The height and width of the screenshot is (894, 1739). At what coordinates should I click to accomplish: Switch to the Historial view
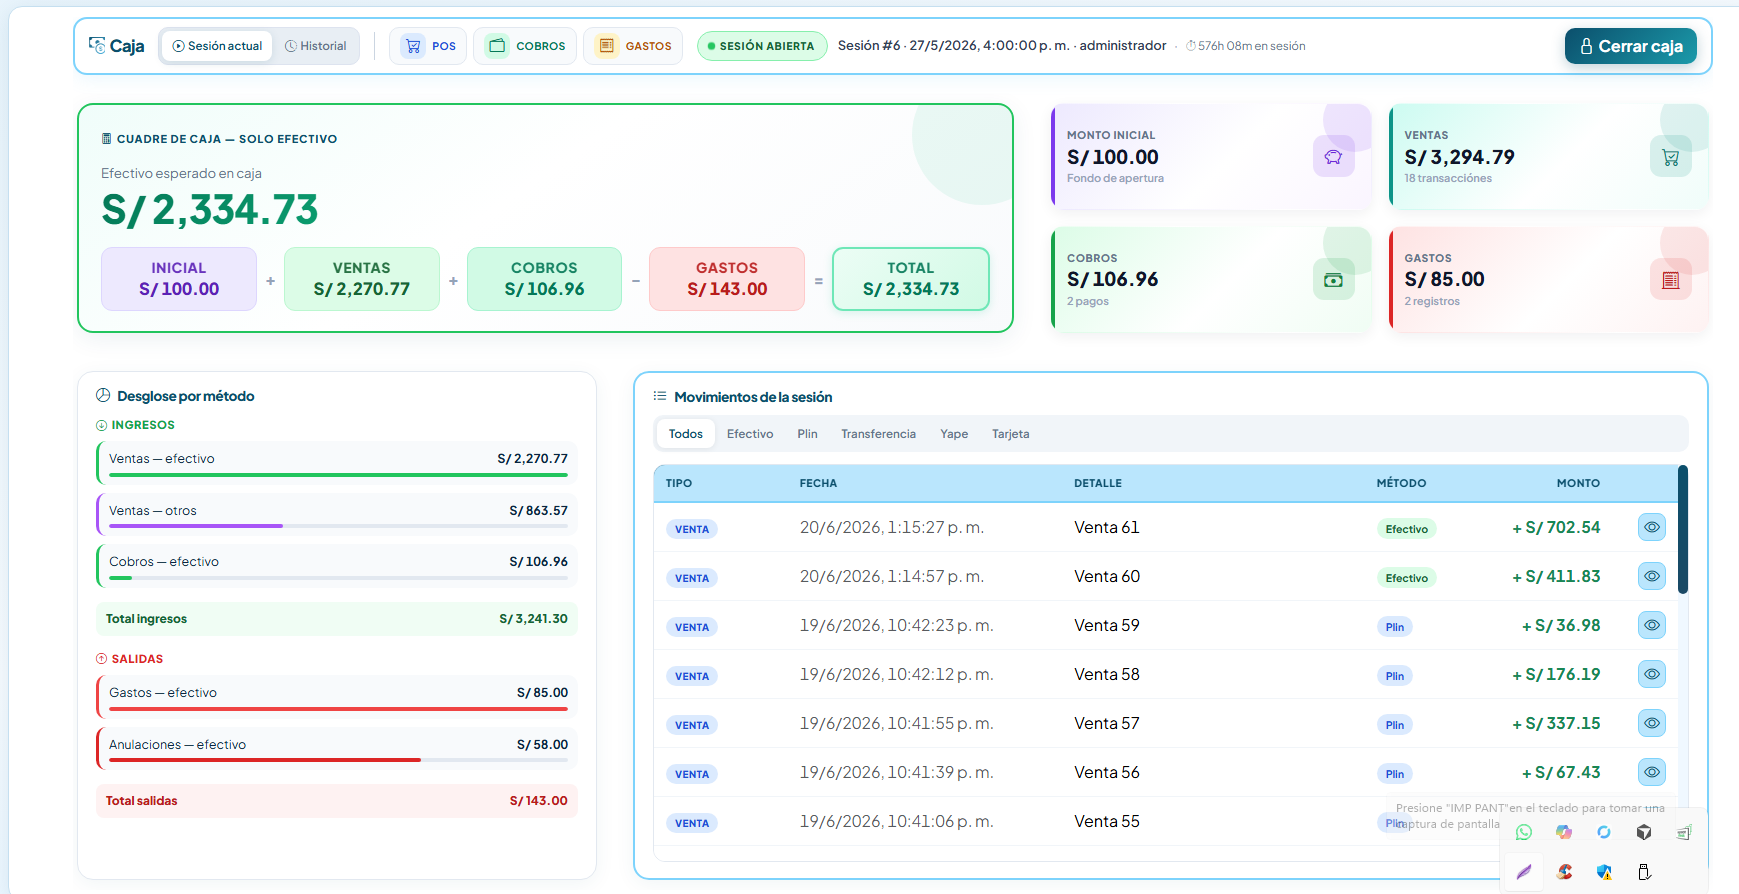[315, 46]
